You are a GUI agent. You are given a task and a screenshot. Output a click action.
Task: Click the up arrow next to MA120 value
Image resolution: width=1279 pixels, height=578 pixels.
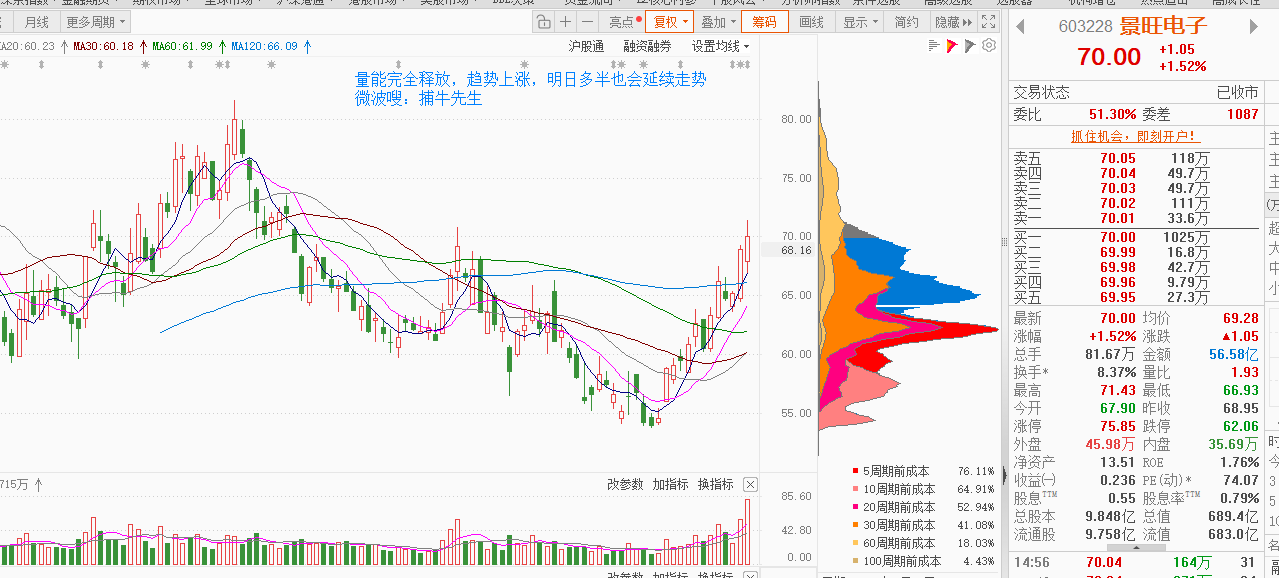pos(306,46)
